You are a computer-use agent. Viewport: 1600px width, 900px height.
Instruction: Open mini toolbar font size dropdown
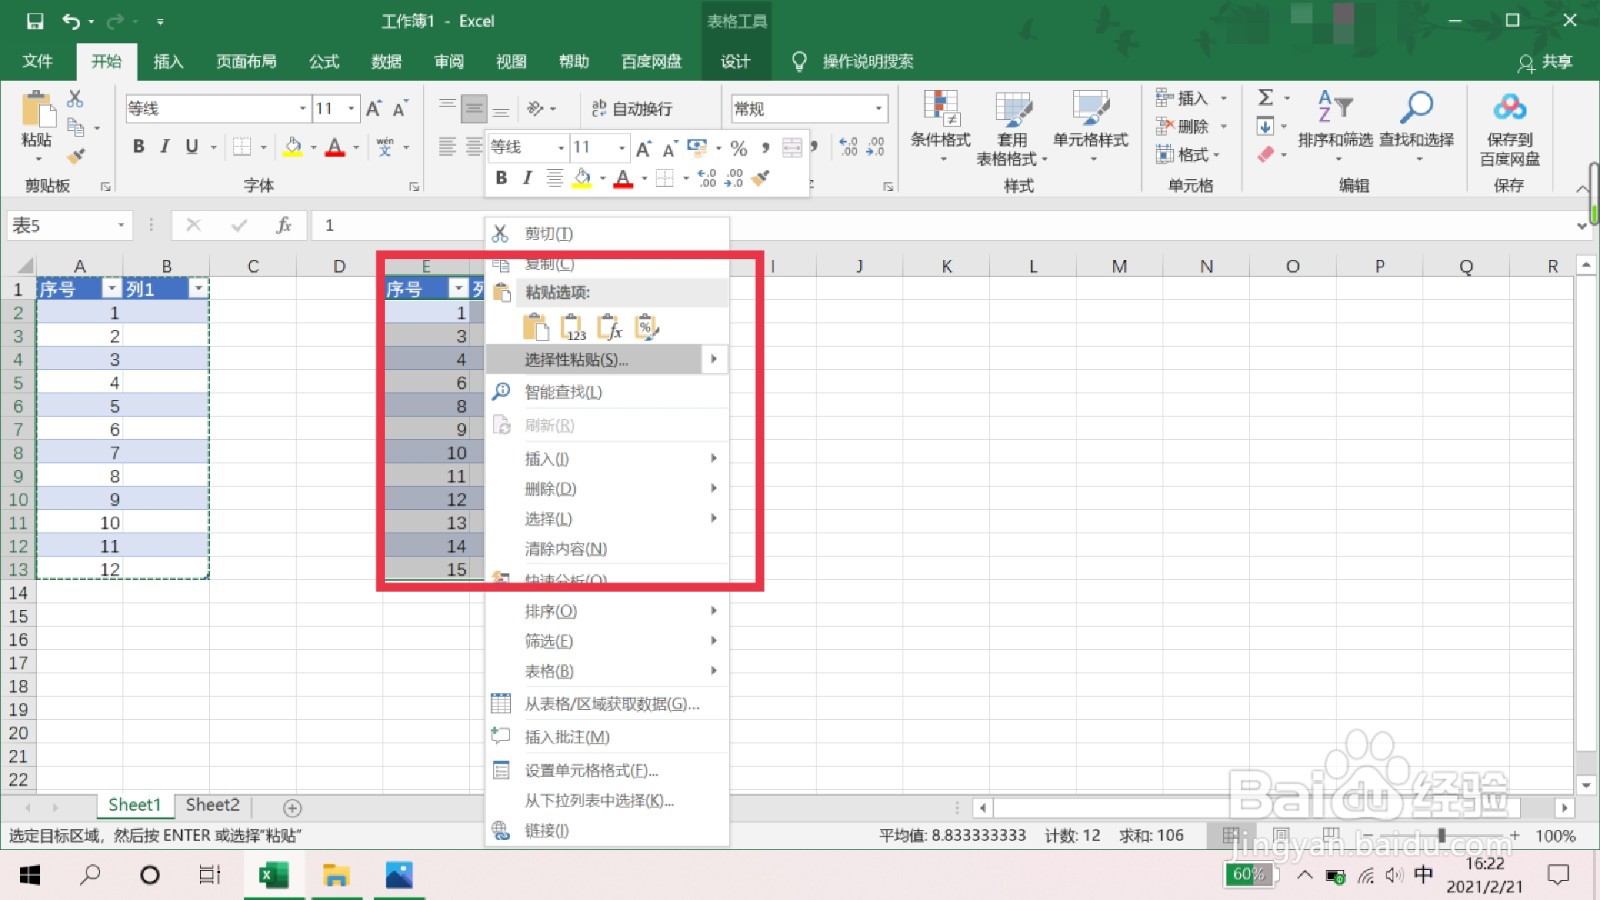tap(621, 148)
